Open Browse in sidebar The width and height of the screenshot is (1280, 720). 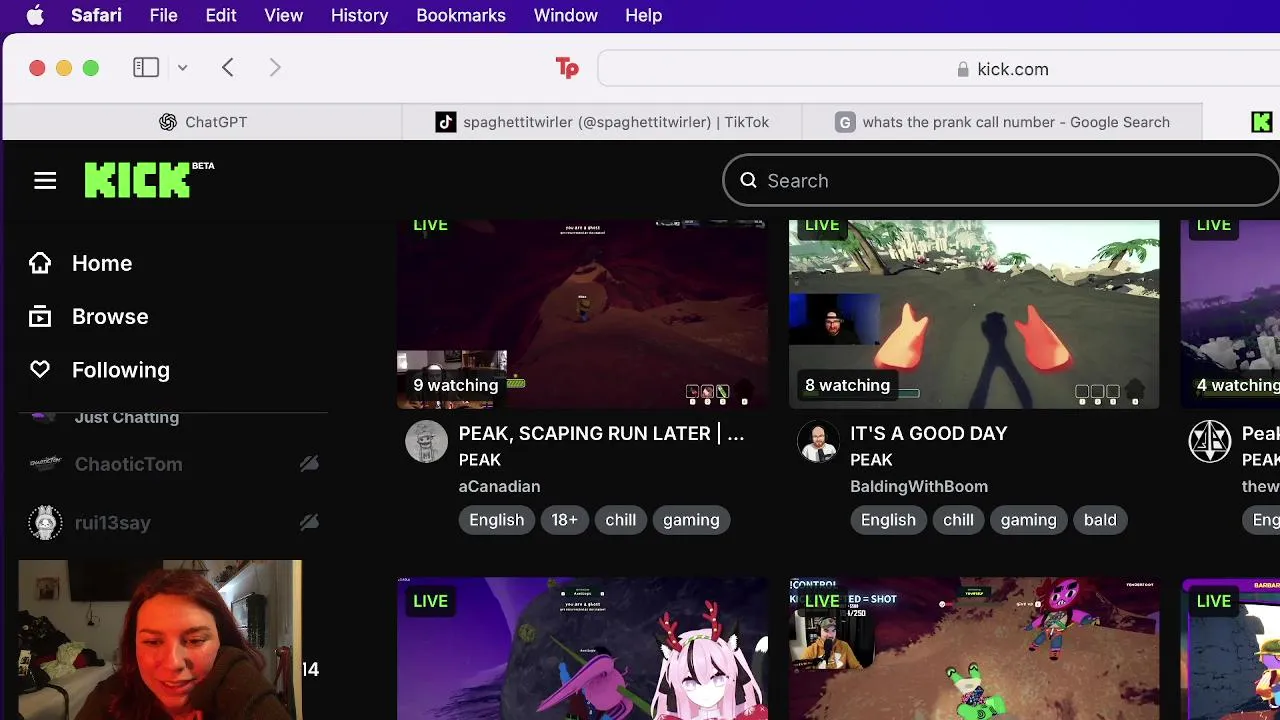point(110,317)
